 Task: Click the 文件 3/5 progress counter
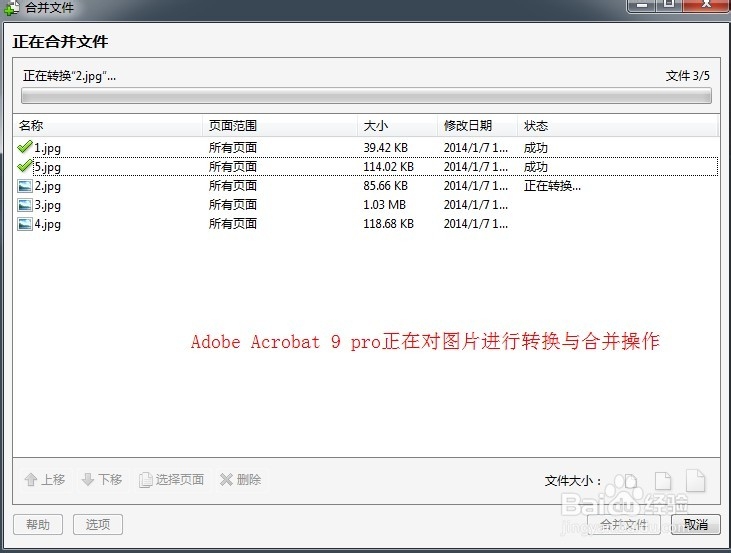pos(688,76)
